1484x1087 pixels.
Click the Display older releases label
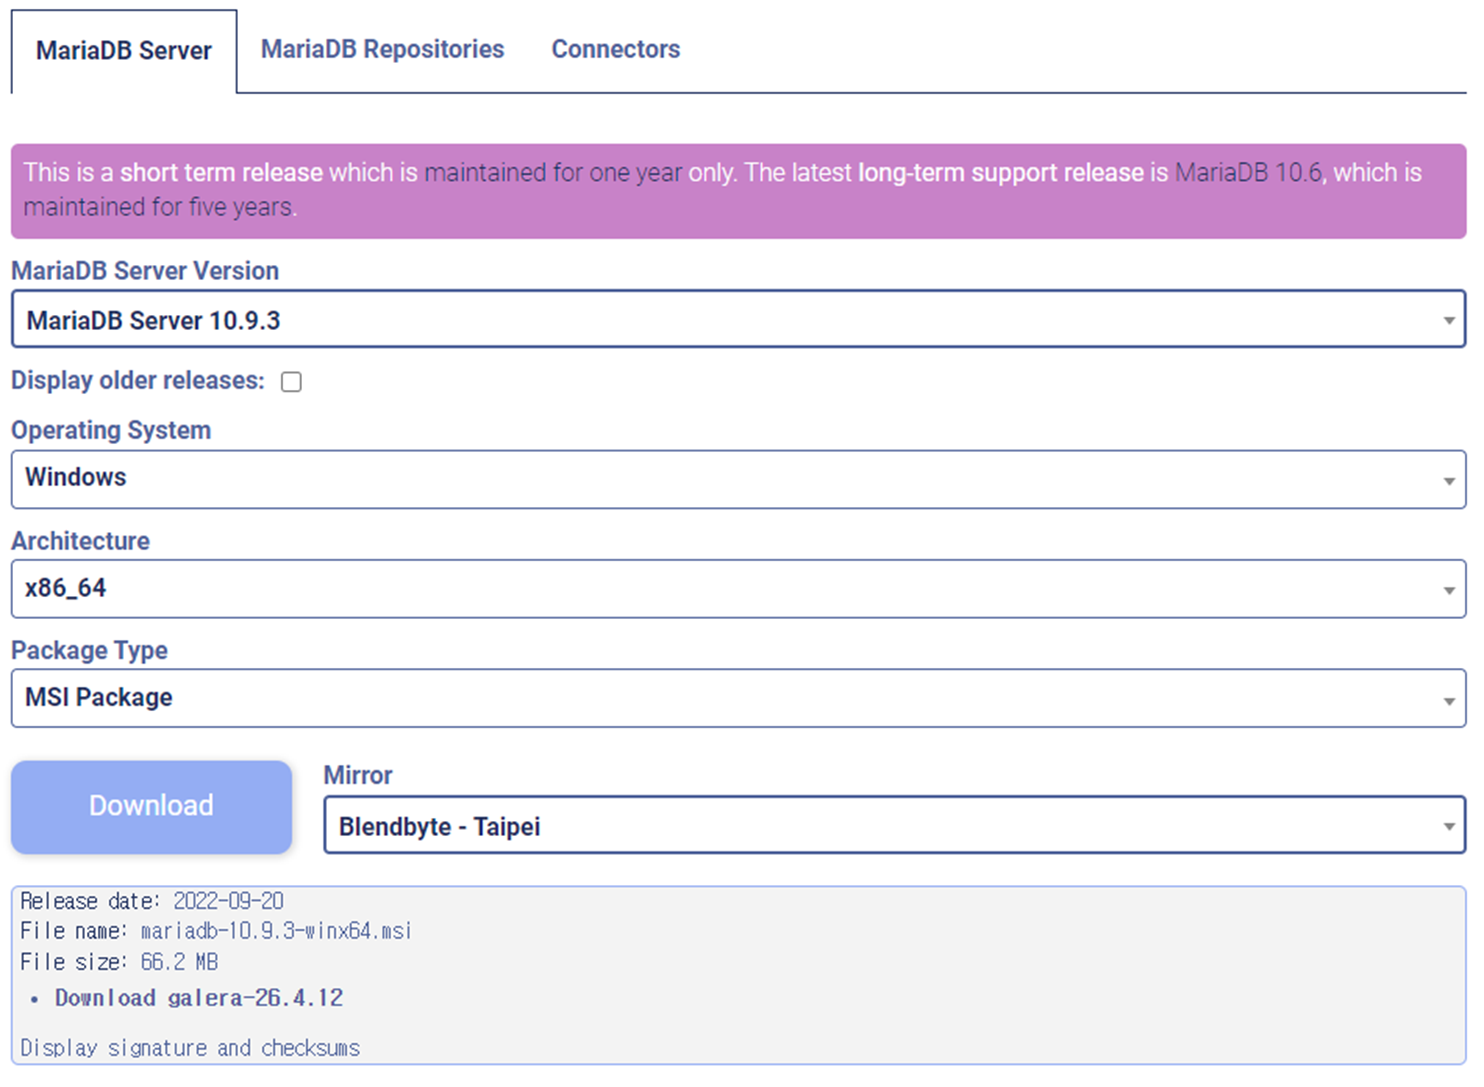click(138, 381)
